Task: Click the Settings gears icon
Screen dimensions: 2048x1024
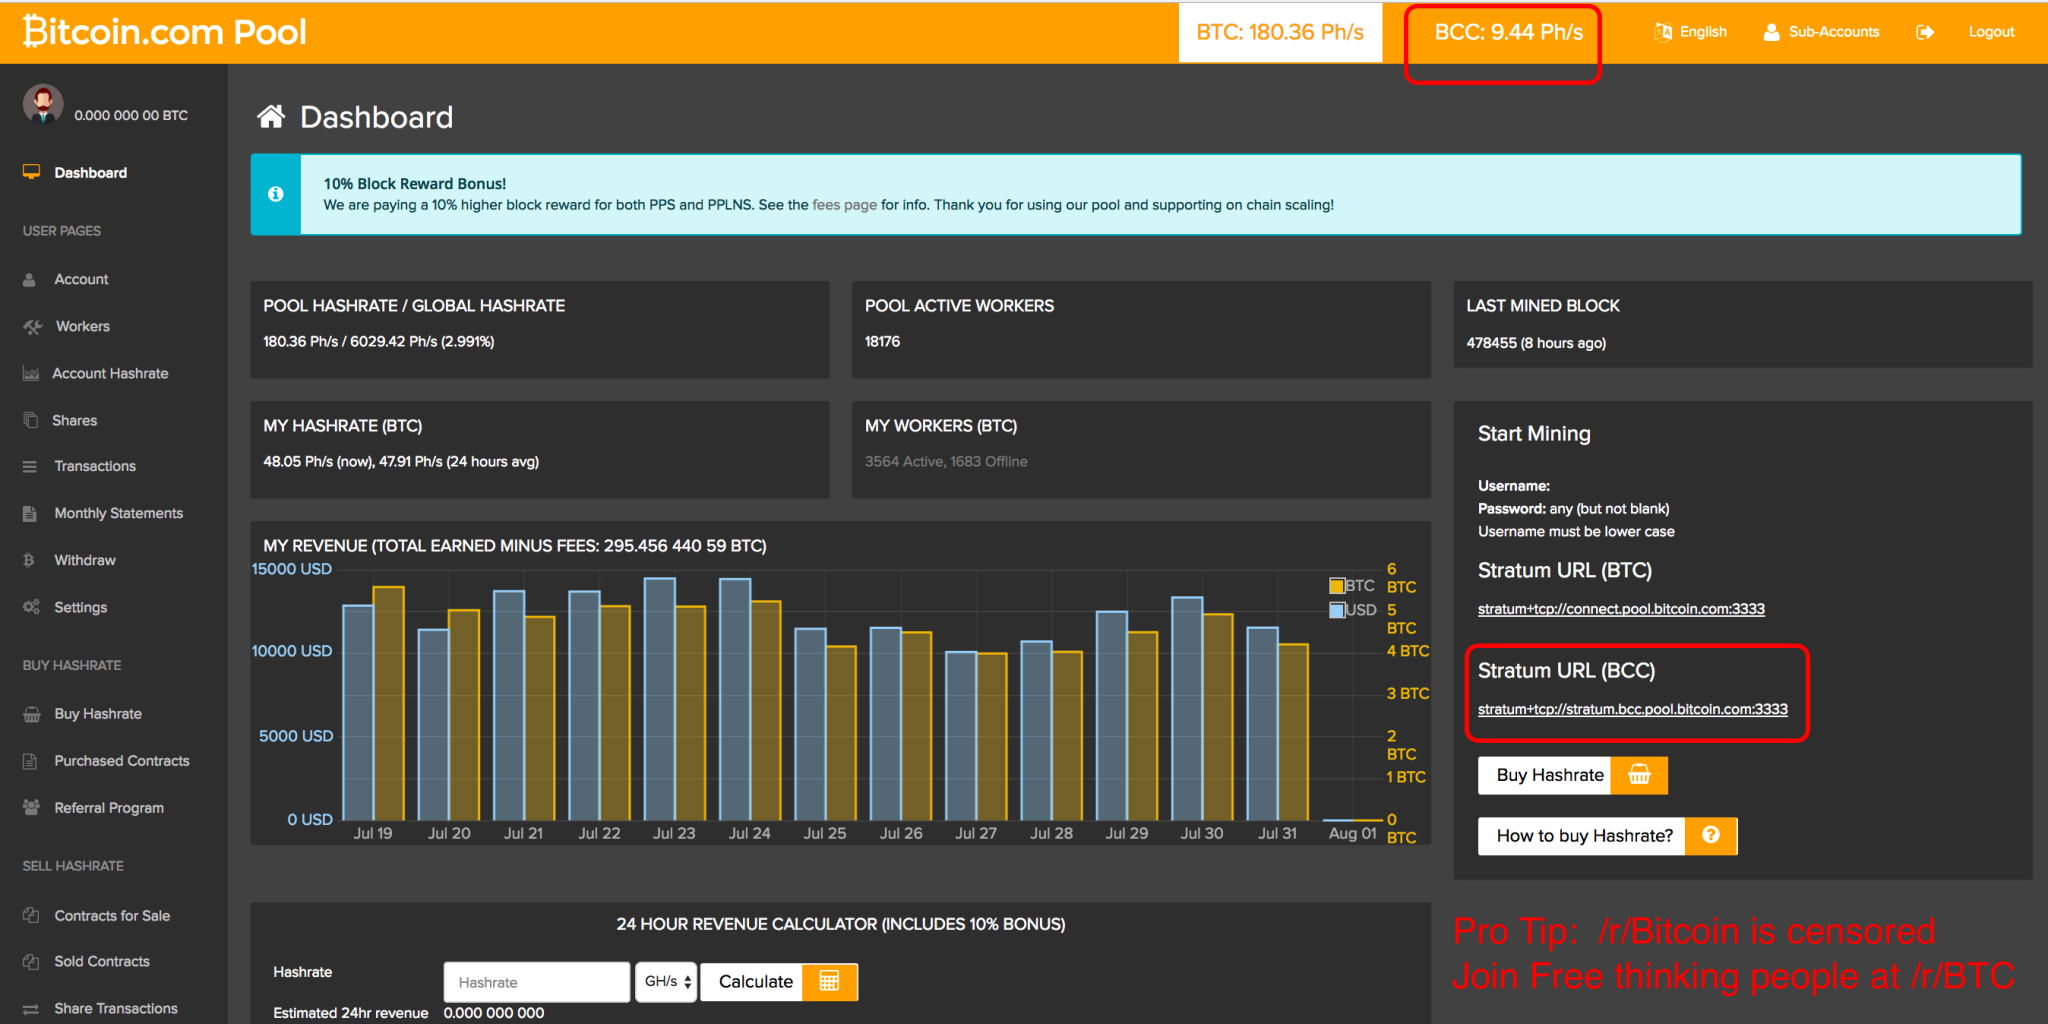Action: pos(31,607)
